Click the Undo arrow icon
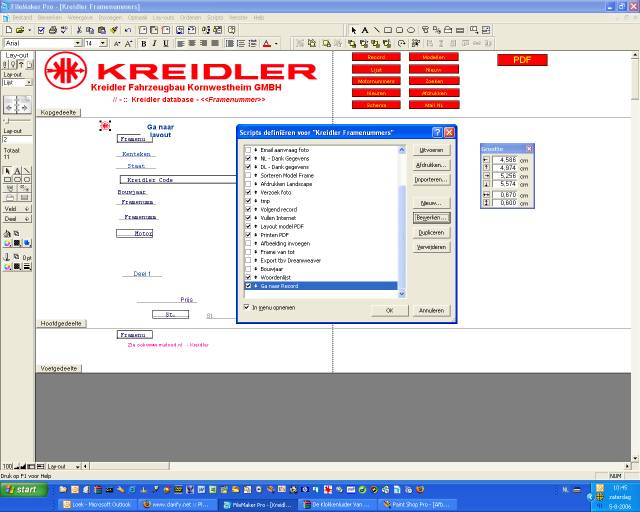The height and width of the screenshot is (512, 640). tap(128, 30)
